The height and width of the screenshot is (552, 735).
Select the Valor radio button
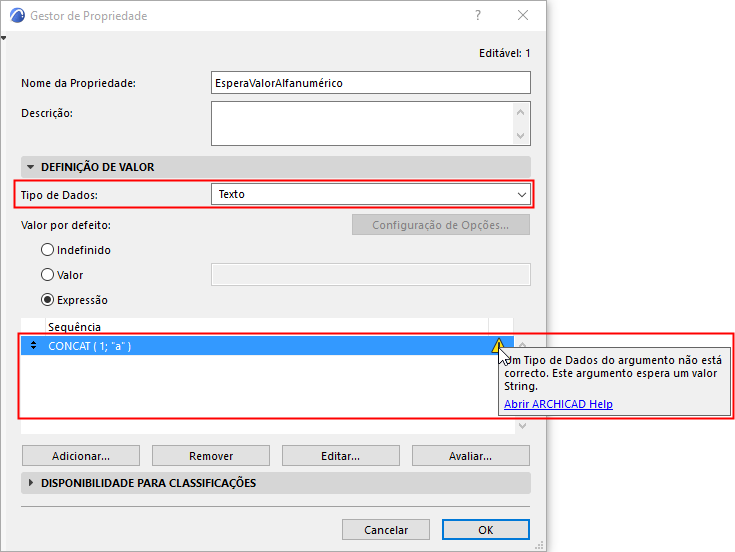47,275
